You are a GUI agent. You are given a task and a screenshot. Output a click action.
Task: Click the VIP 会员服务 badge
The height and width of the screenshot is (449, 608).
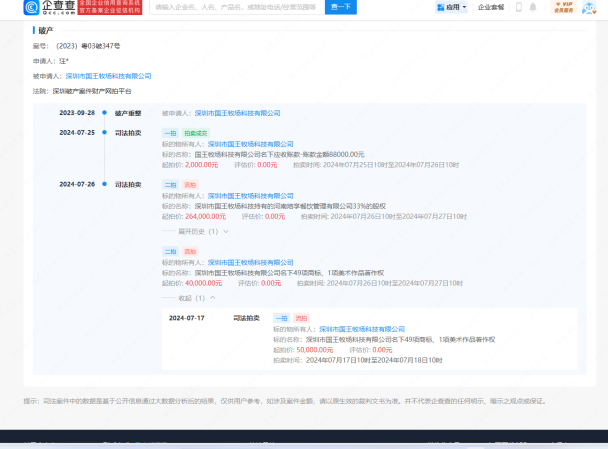(x=564, y=7)
